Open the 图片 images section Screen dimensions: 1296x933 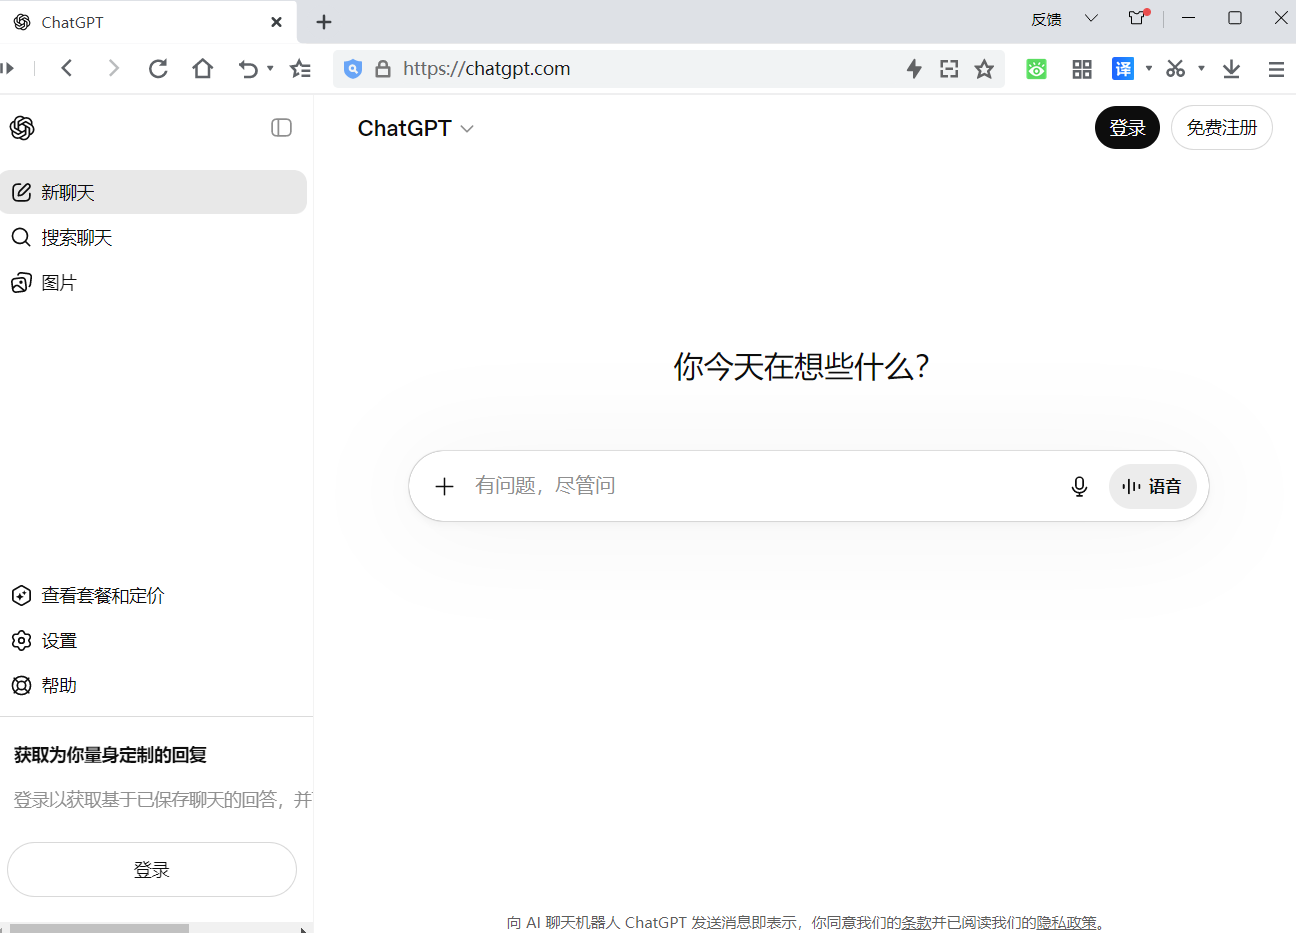pos(153,283)
